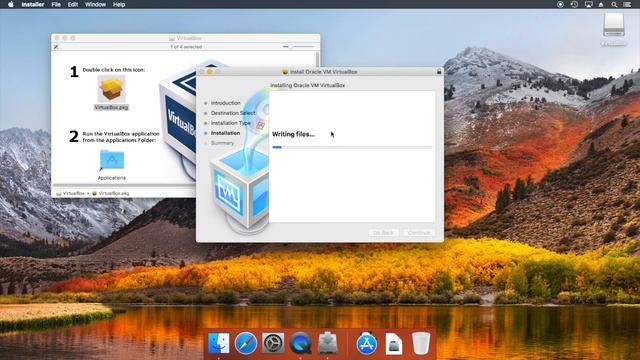
Task: Select the Installation step in the sidebar
Action: point(225,133)
